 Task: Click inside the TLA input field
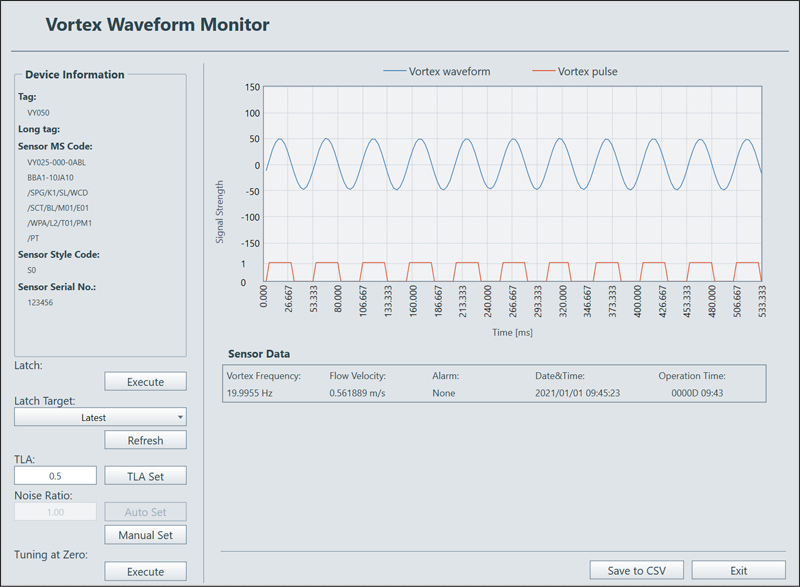(x=55, y=476)
